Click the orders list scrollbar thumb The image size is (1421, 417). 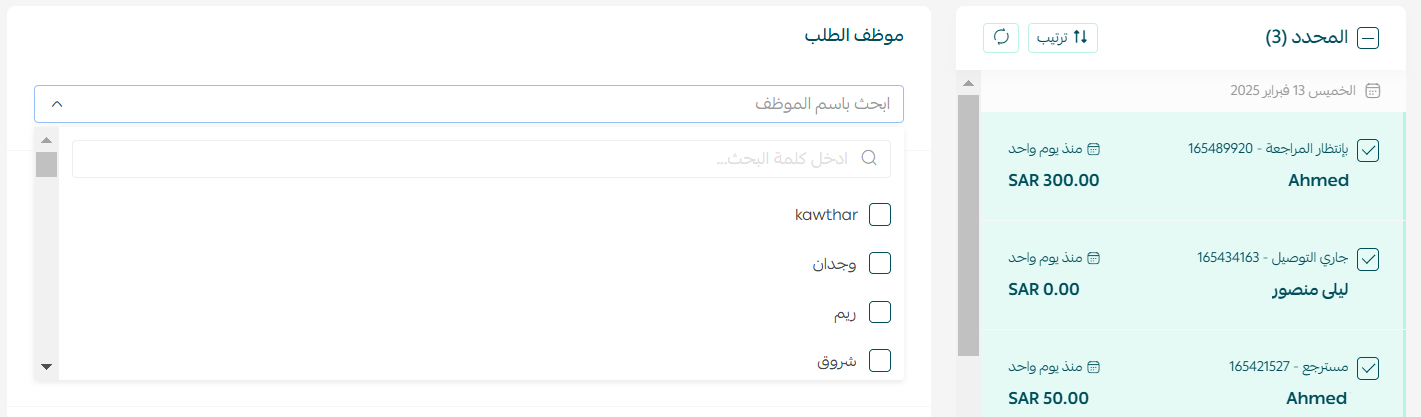tap(968, 225)
